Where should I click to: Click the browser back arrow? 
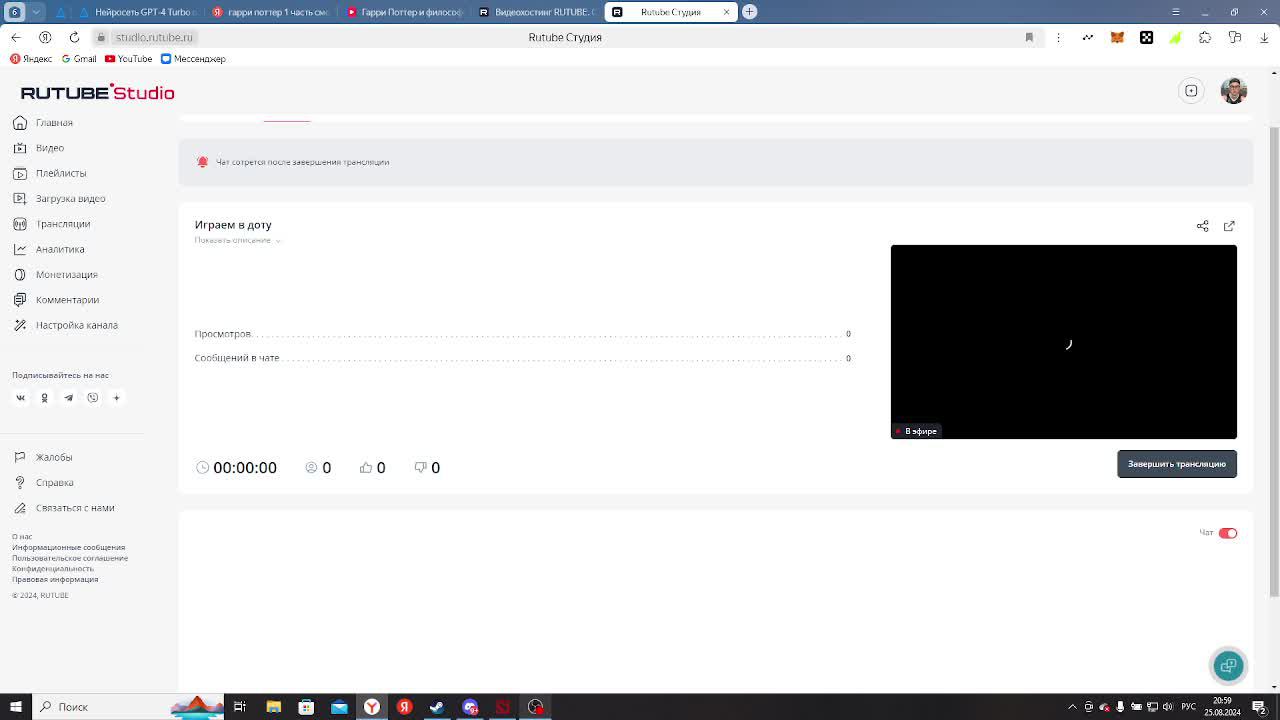[x=16, y=37]
